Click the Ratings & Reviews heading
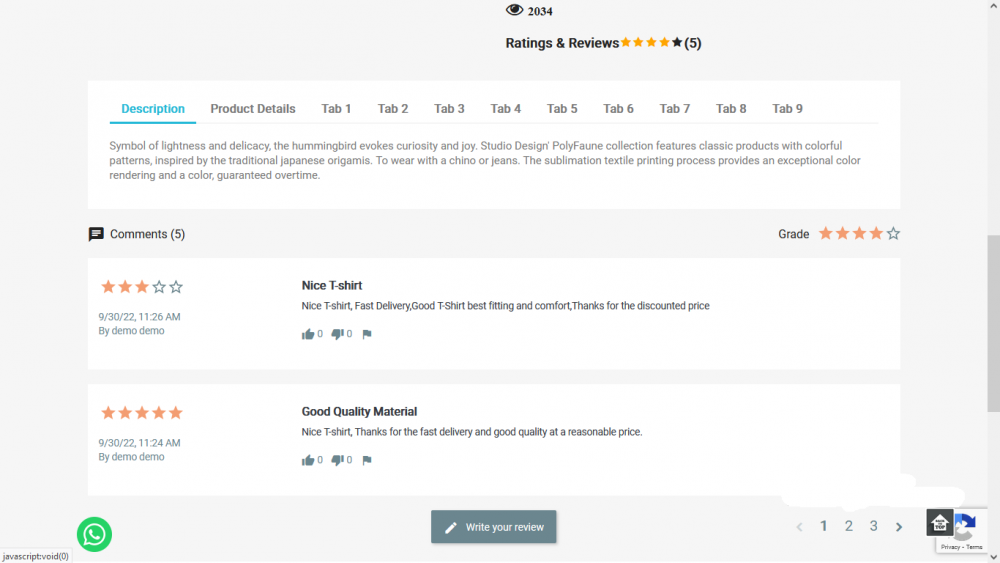Viewport: 1000px width, 563px height. (x=562, y=43)
